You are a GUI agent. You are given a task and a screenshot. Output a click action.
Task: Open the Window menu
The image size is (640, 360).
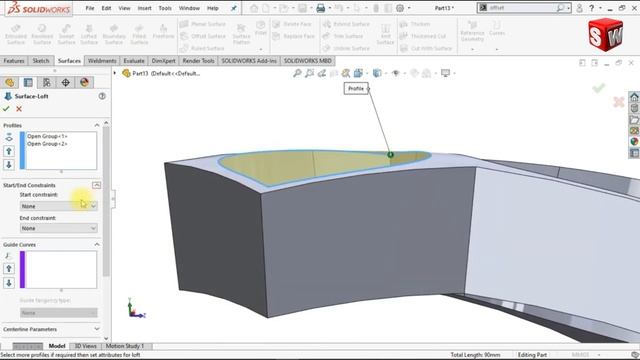[x=189, y=8]
